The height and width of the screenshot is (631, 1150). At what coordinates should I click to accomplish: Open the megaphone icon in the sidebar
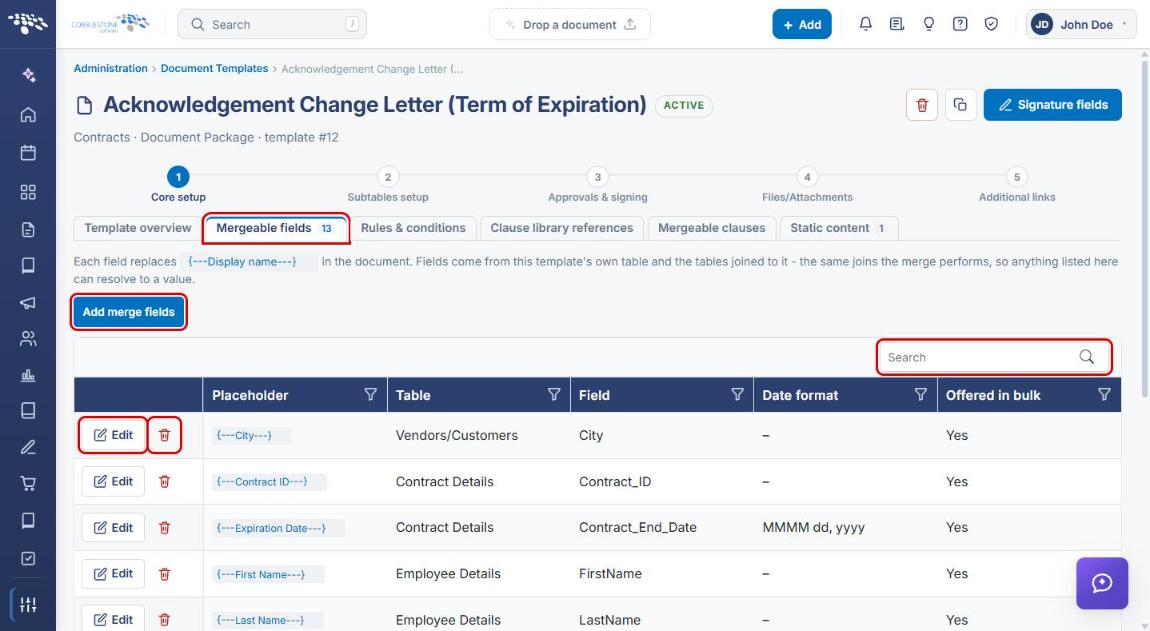point(28,302)
